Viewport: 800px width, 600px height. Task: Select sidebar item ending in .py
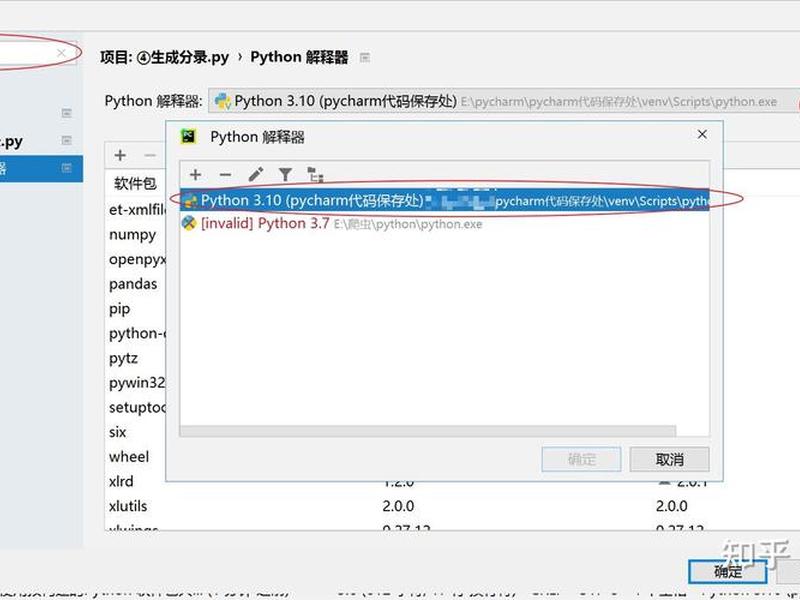click(x=41, y=141)
